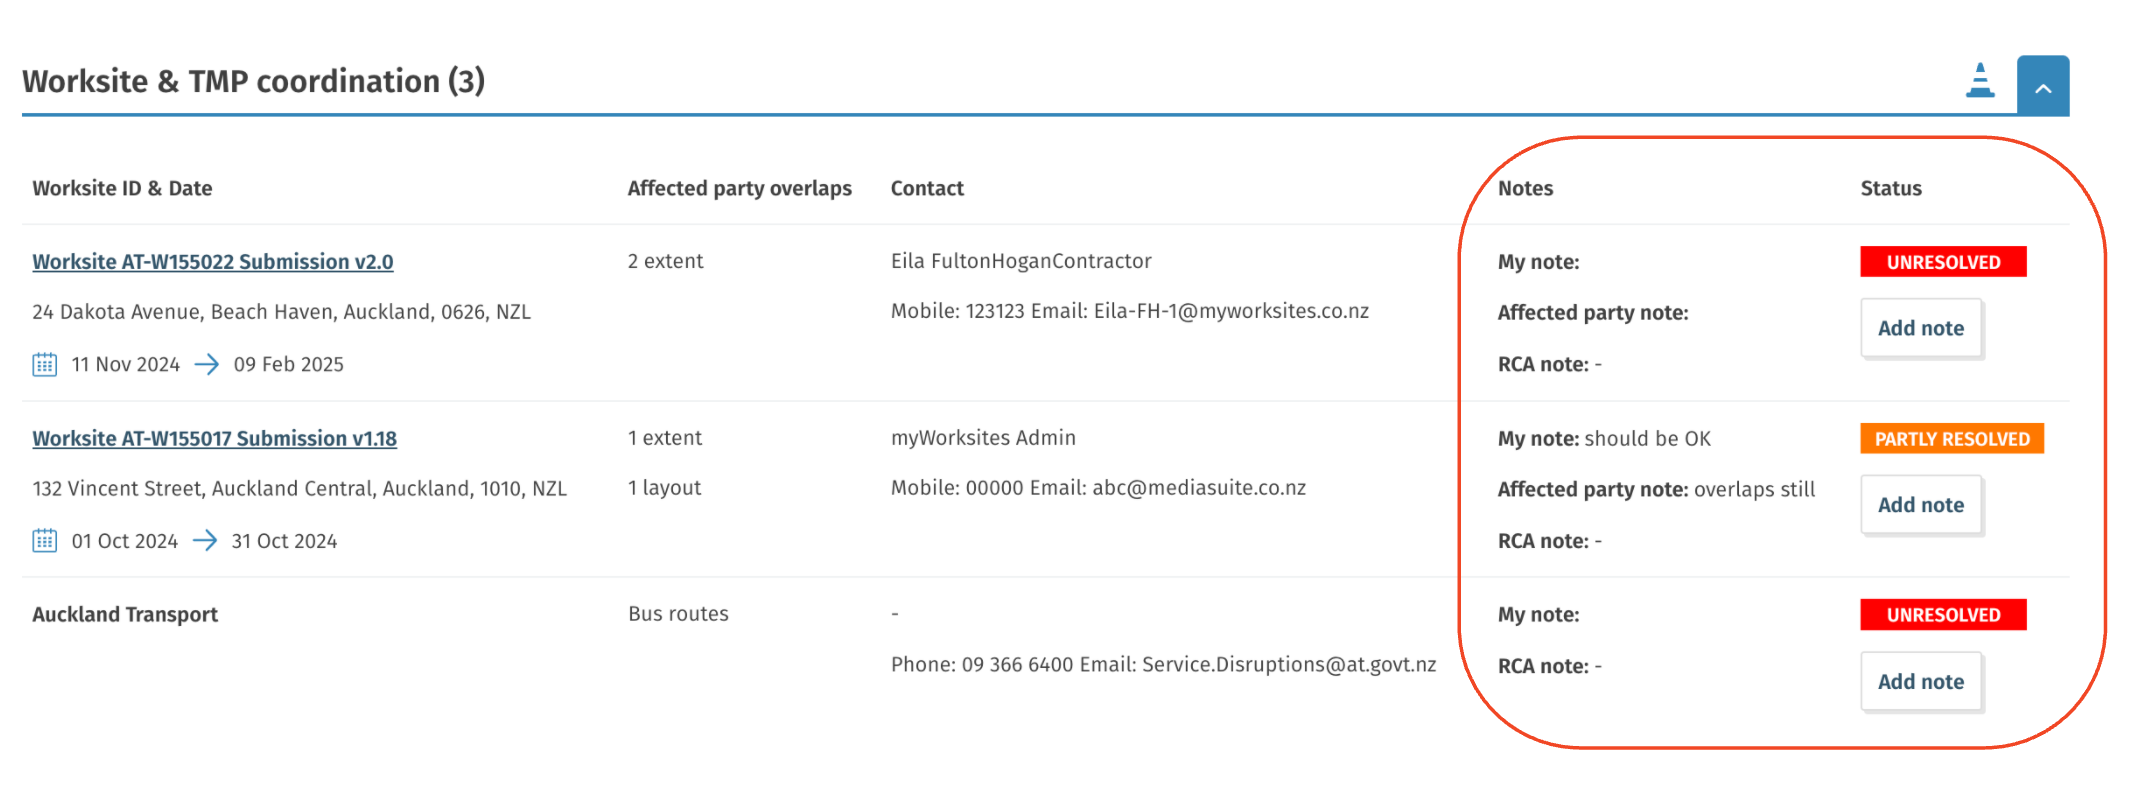
Task: Click the Notes column header
Action: click(x=1525, y=188)
